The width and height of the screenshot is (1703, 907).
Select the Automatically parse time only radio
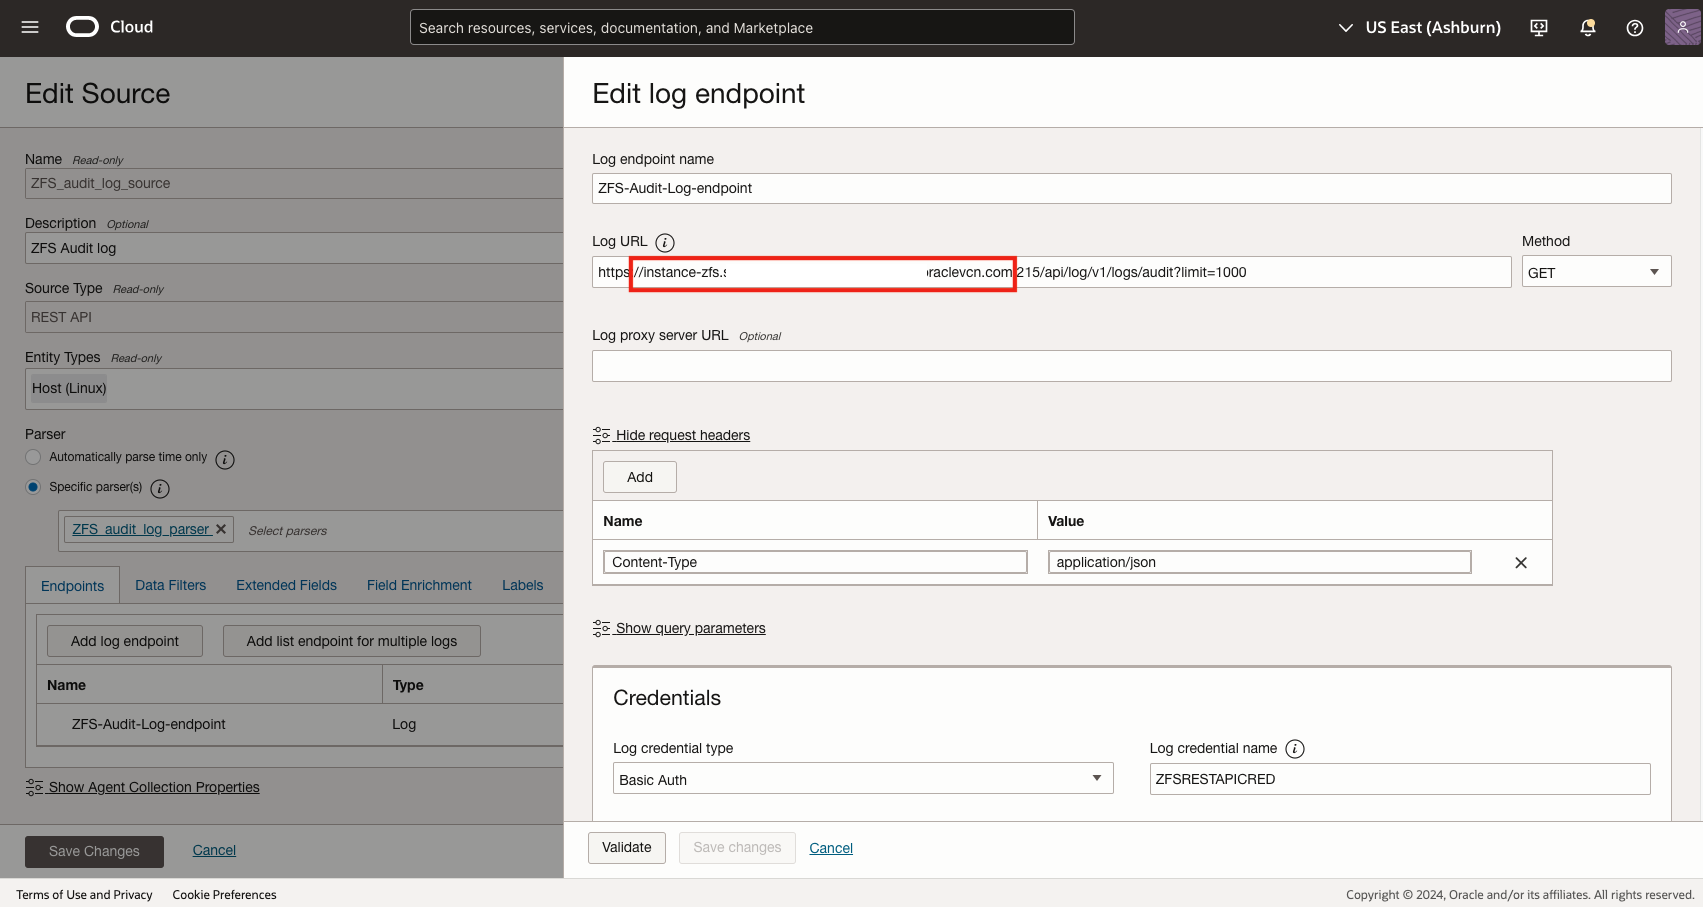pos(33,457)
